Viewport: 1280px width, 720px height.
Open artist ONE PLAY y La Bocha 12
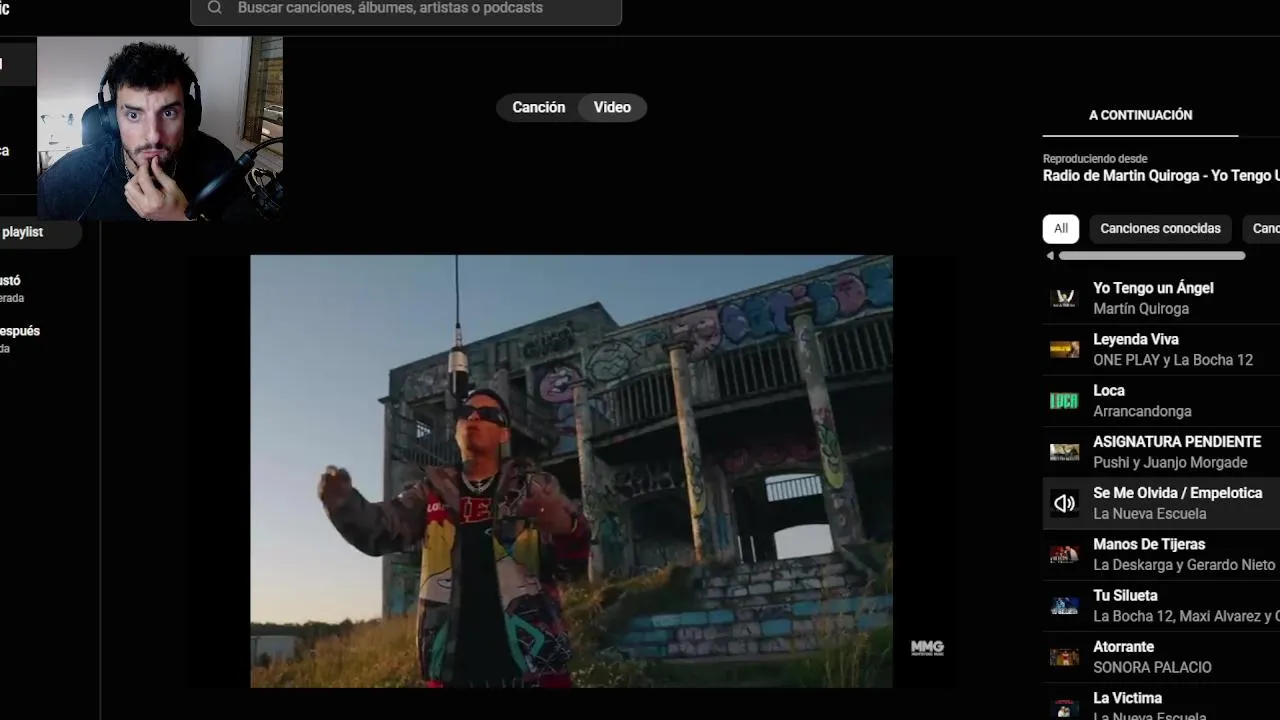coord(1173,360)
